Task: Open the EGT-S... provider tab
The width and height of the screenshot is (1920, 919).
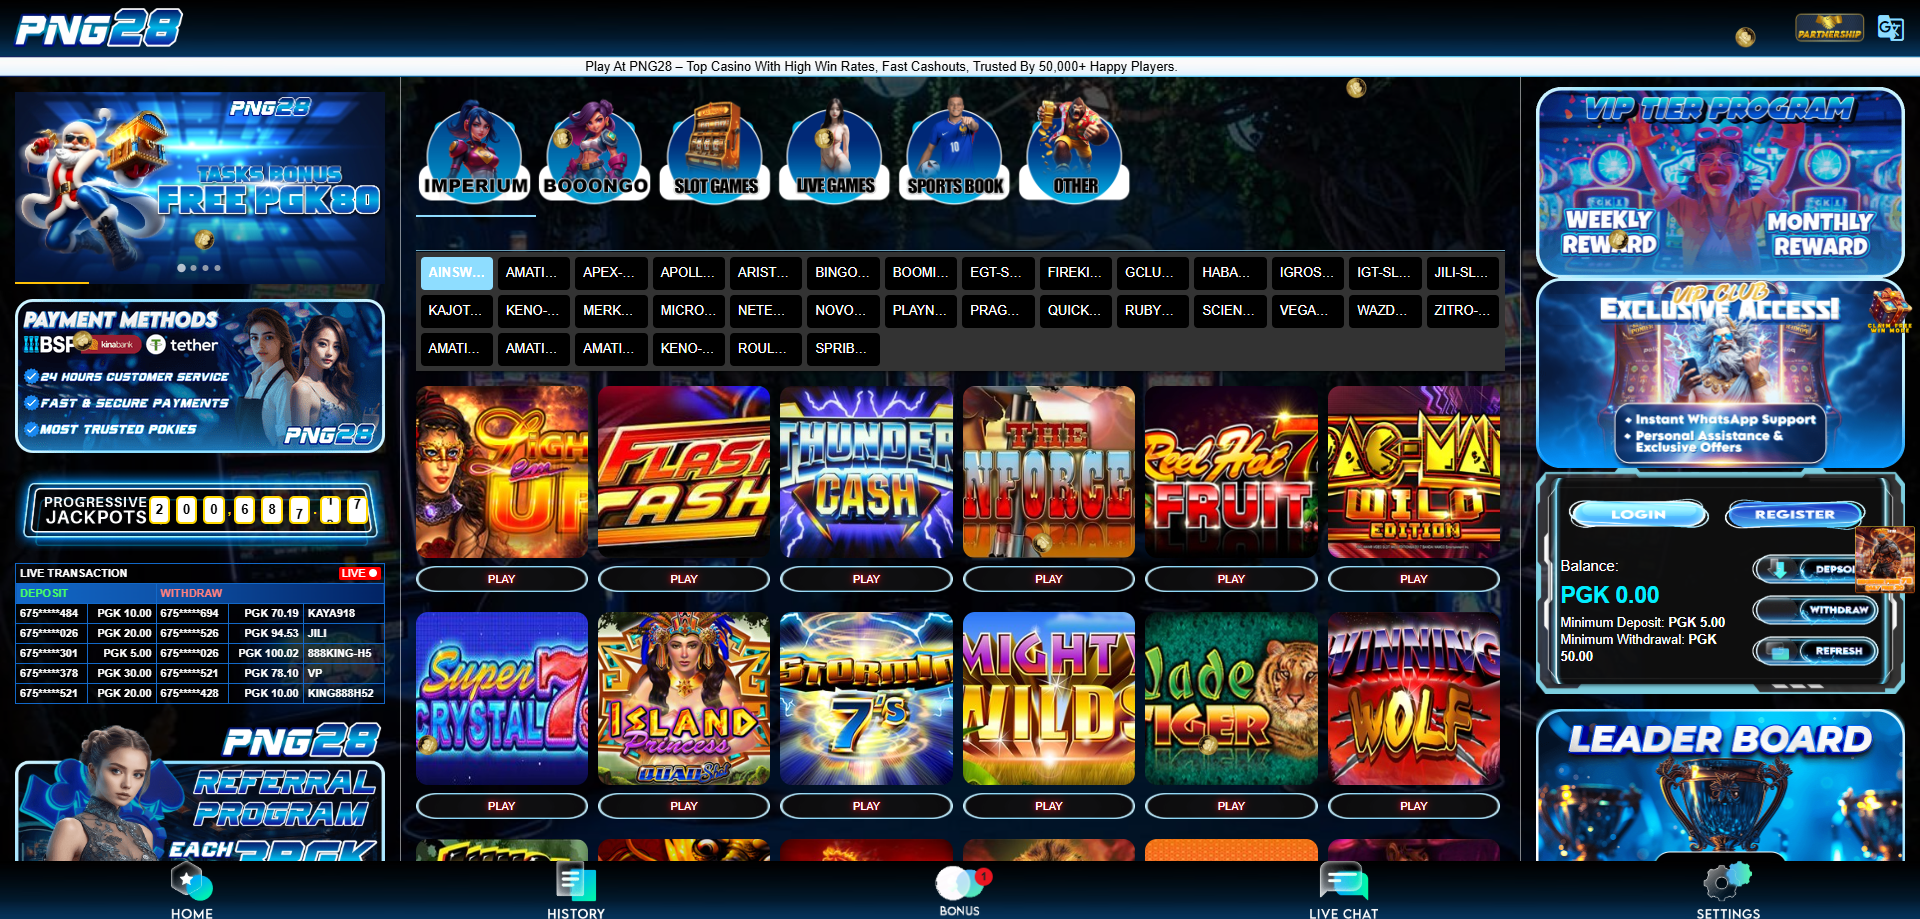Action: [997, 272]
